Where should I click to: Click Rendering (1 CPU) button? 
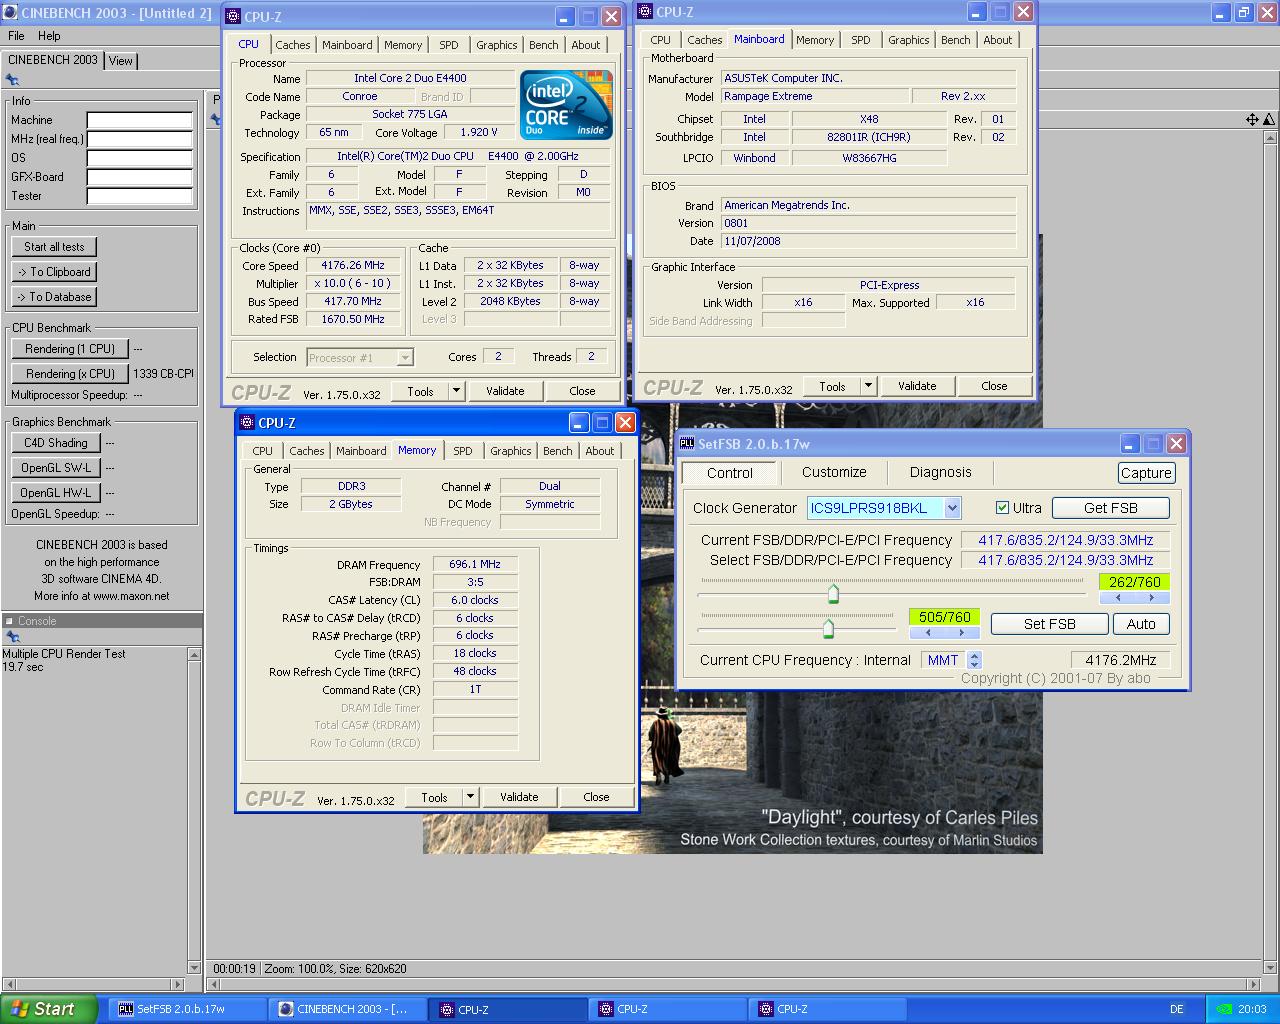70,349
